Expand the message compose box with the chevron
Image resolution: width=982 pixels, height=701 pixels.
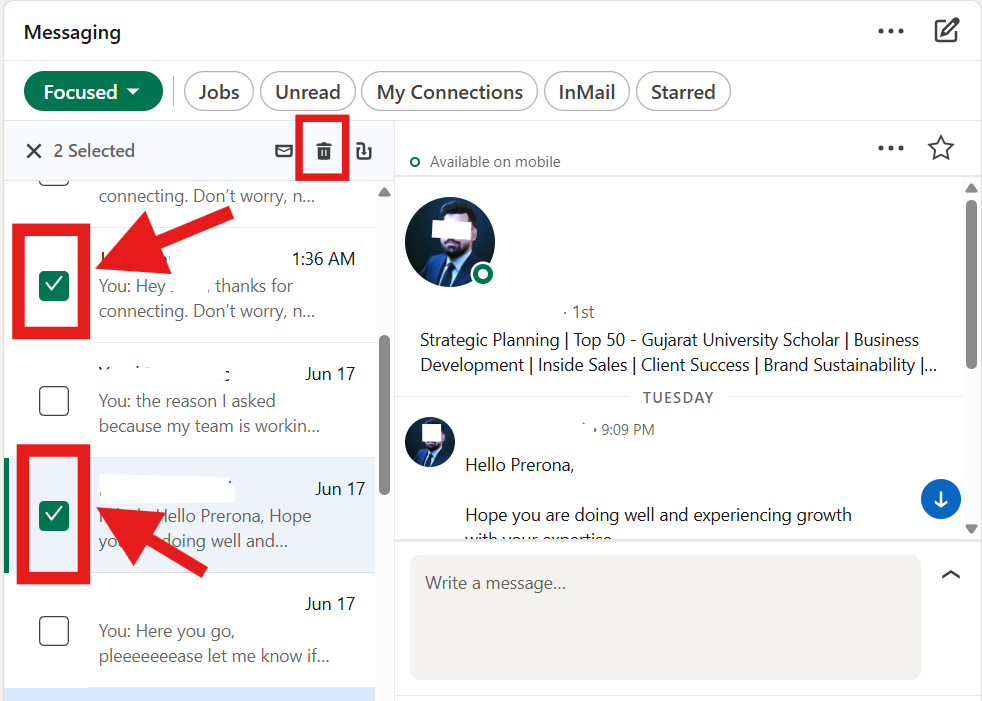[x=951, y=574]
